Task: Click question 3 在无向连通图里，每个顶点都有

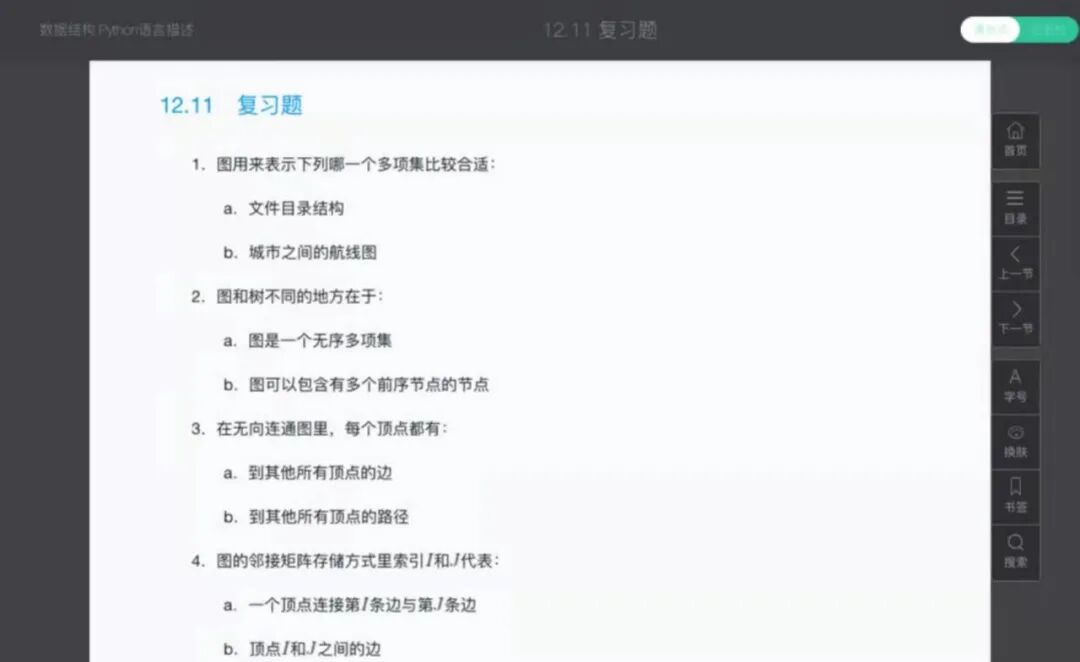Action: point(319,429)
